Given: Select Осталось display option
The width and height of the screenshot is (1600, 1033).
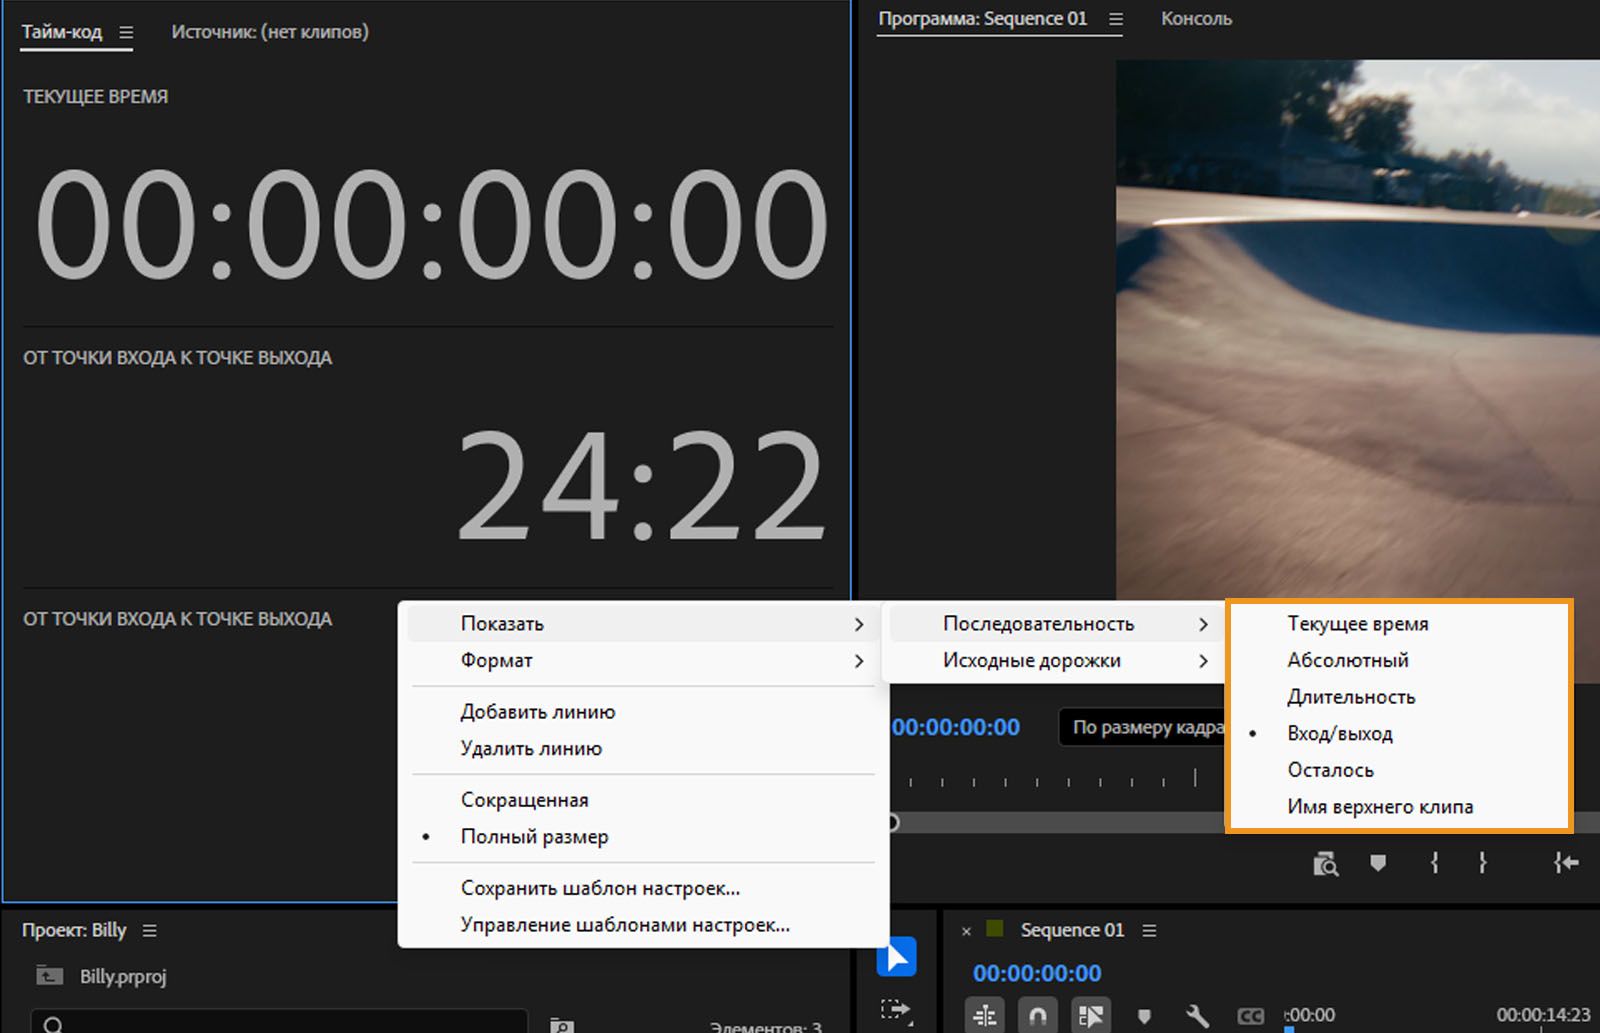Looking at the screenshot, I should 1399,770.
